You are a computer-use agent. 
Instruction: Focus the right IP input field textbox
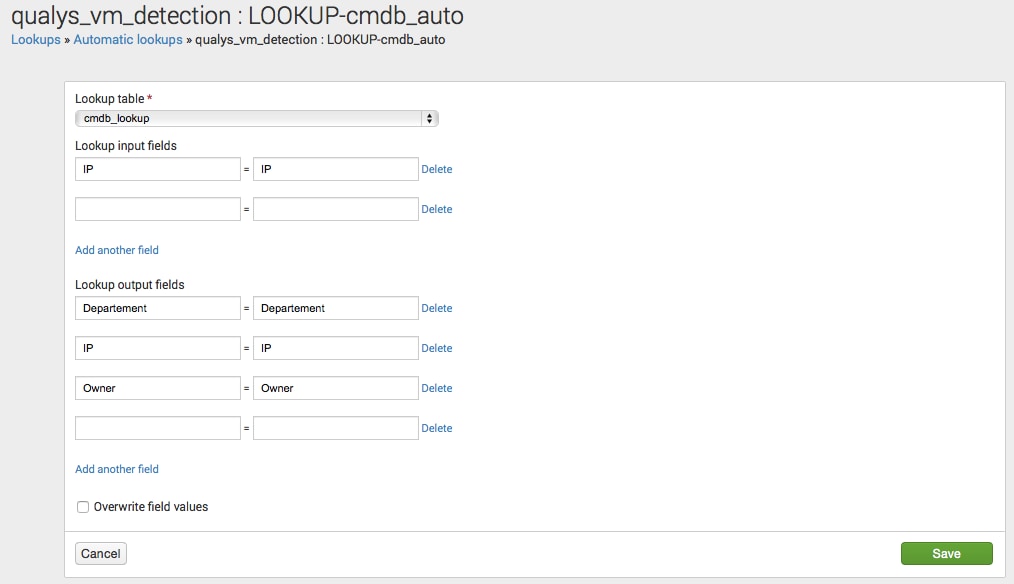coord(335,169)
